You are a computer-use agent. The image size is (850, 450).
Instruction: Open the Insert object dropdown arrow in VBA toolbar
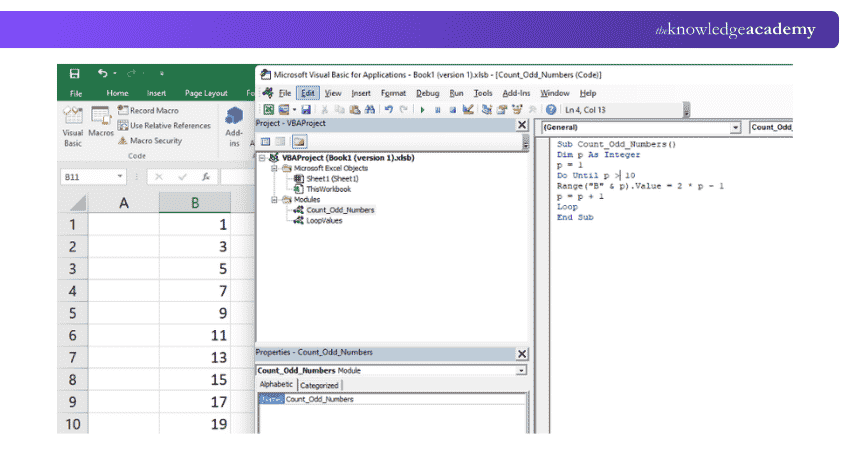coord(294,110)
